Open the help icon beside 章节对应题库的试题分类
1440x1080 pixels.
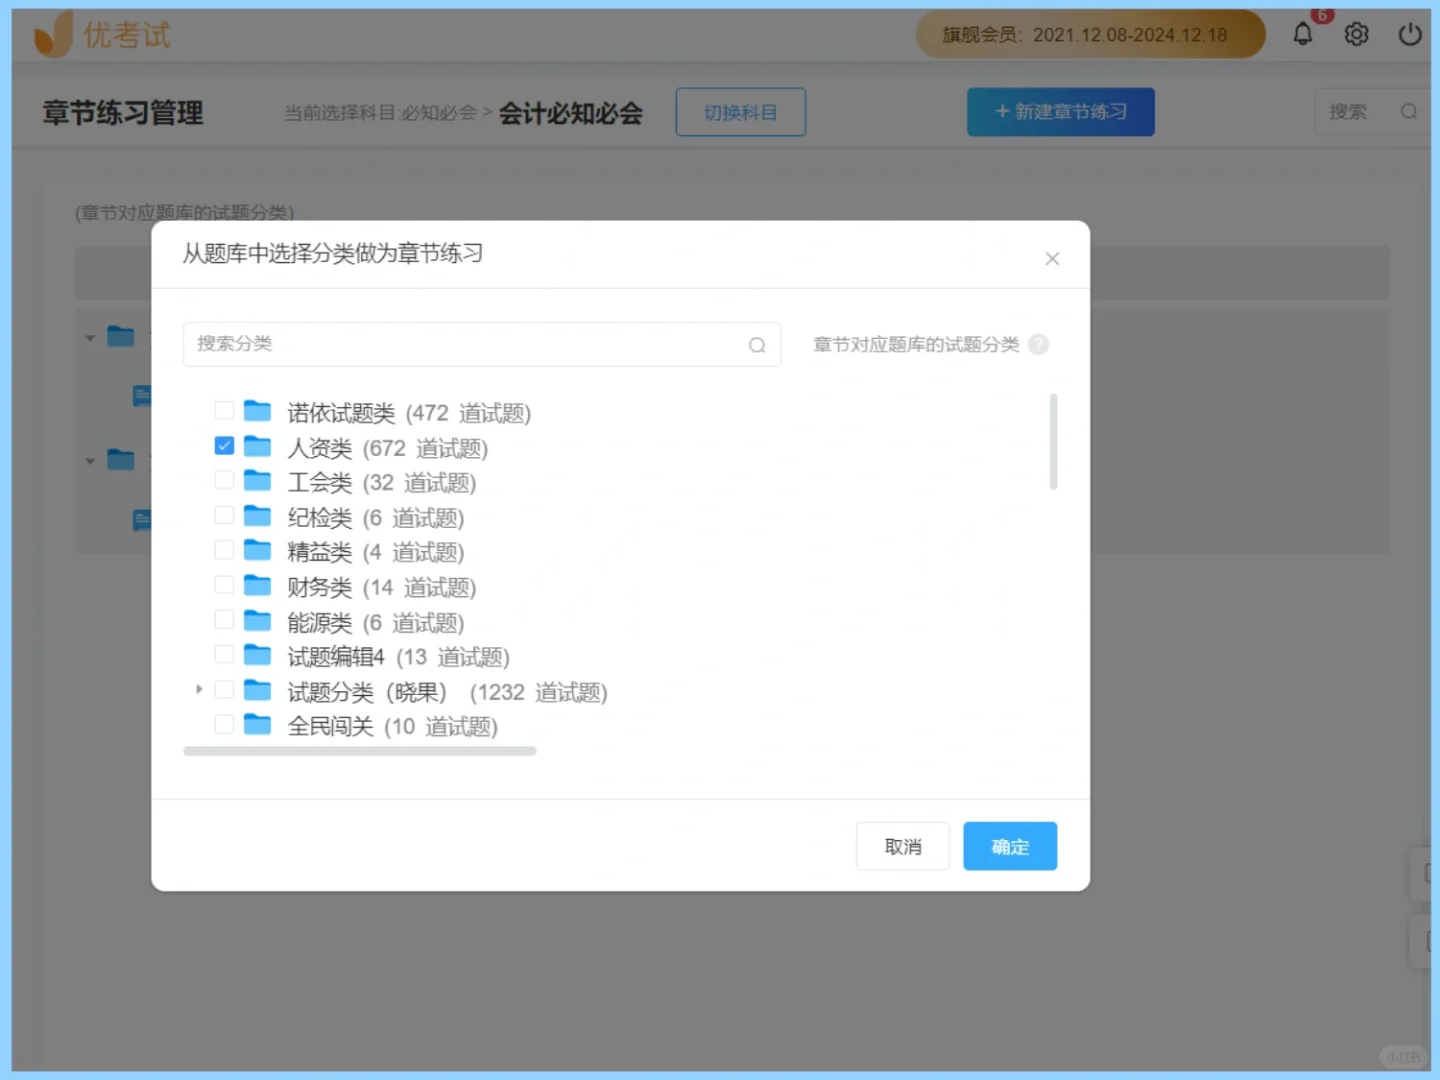pyautogui.click(x=1038, y=344)
